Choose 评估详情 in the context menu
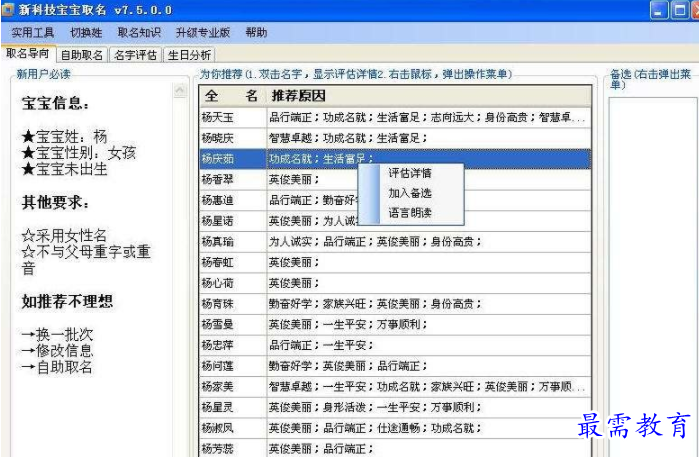The width and height of the screenshot is (699, 457). pyautogui.click(x=410, y=173)
